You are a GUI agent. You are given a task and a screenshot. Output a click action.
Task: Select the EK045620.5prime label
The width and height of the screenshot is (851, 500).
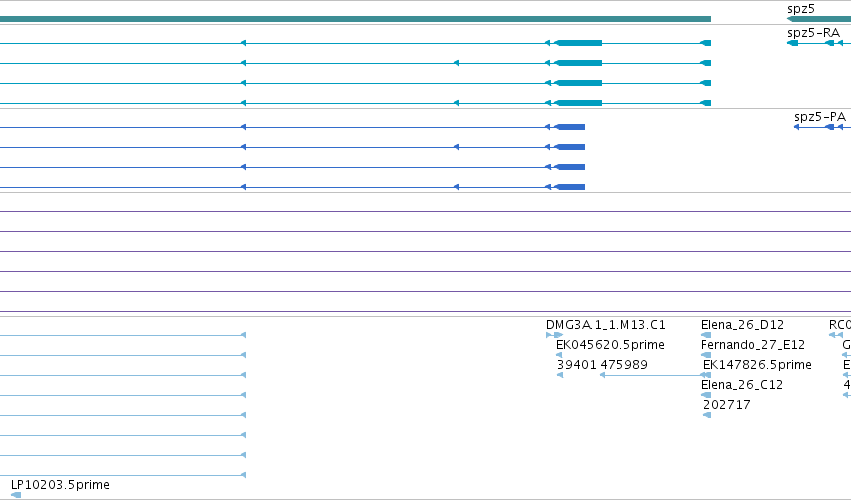click(610, 345)
